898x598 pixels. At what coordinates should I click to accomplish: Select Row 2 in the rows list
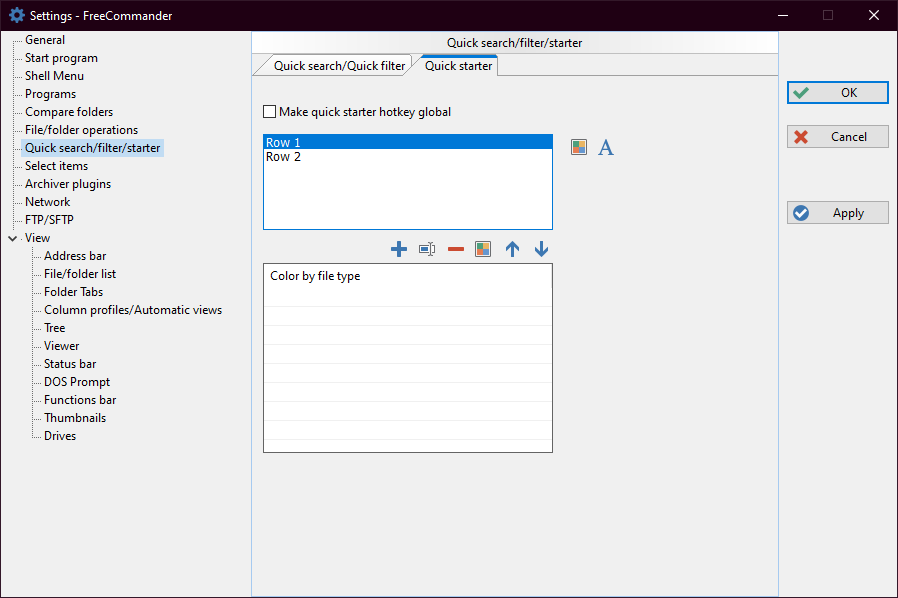(x=284, y=157)
